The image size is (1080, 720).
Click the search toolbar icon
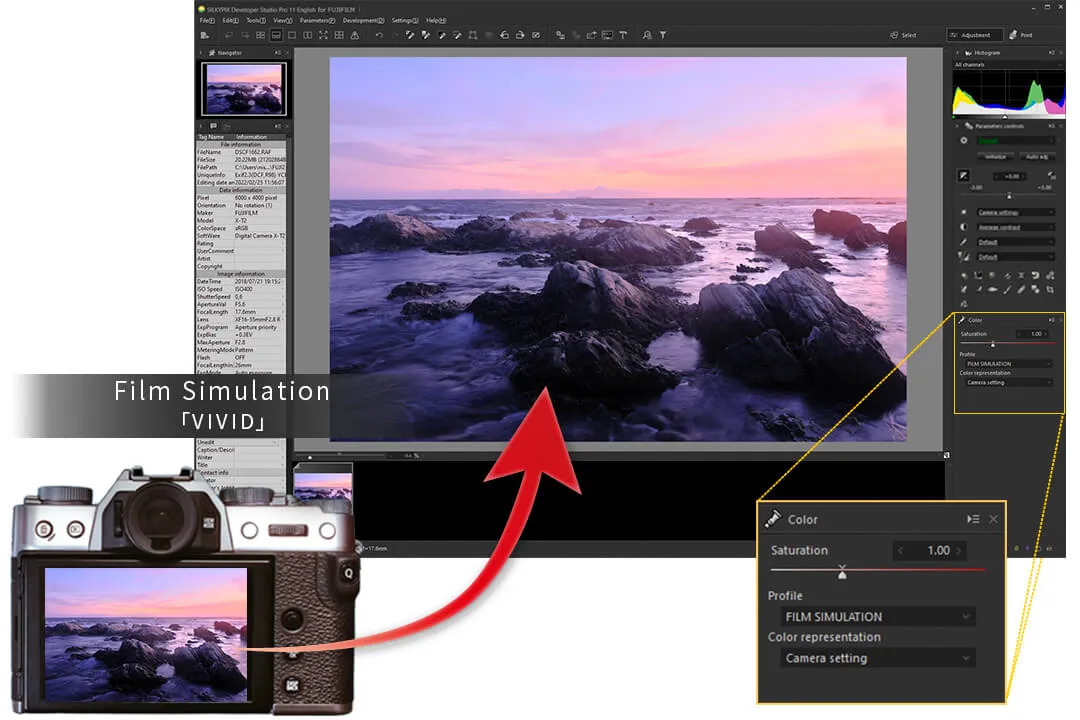point(647,35)
